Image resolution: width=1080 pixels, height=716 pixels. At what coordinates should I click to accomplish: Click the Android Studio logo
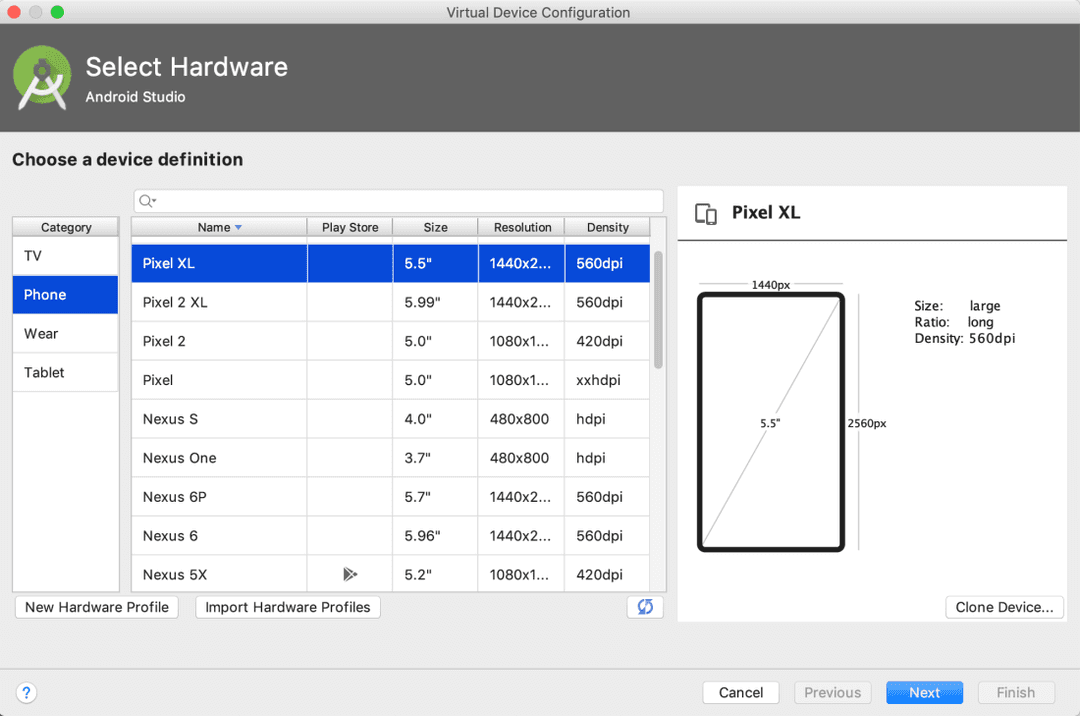(x=42, y=78)
